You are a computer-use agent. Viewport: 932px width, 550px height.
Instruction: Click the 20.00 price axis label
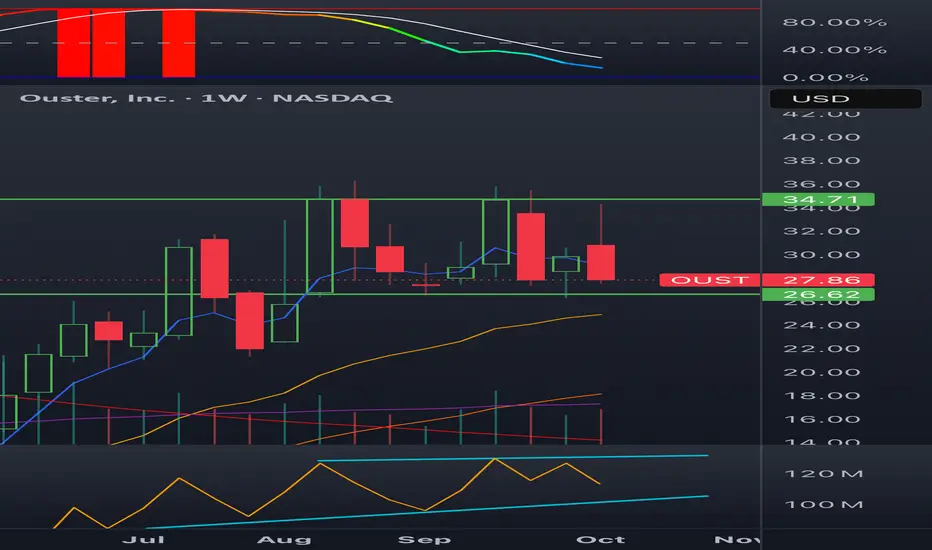pyautogui.click(x=821, y=373)
